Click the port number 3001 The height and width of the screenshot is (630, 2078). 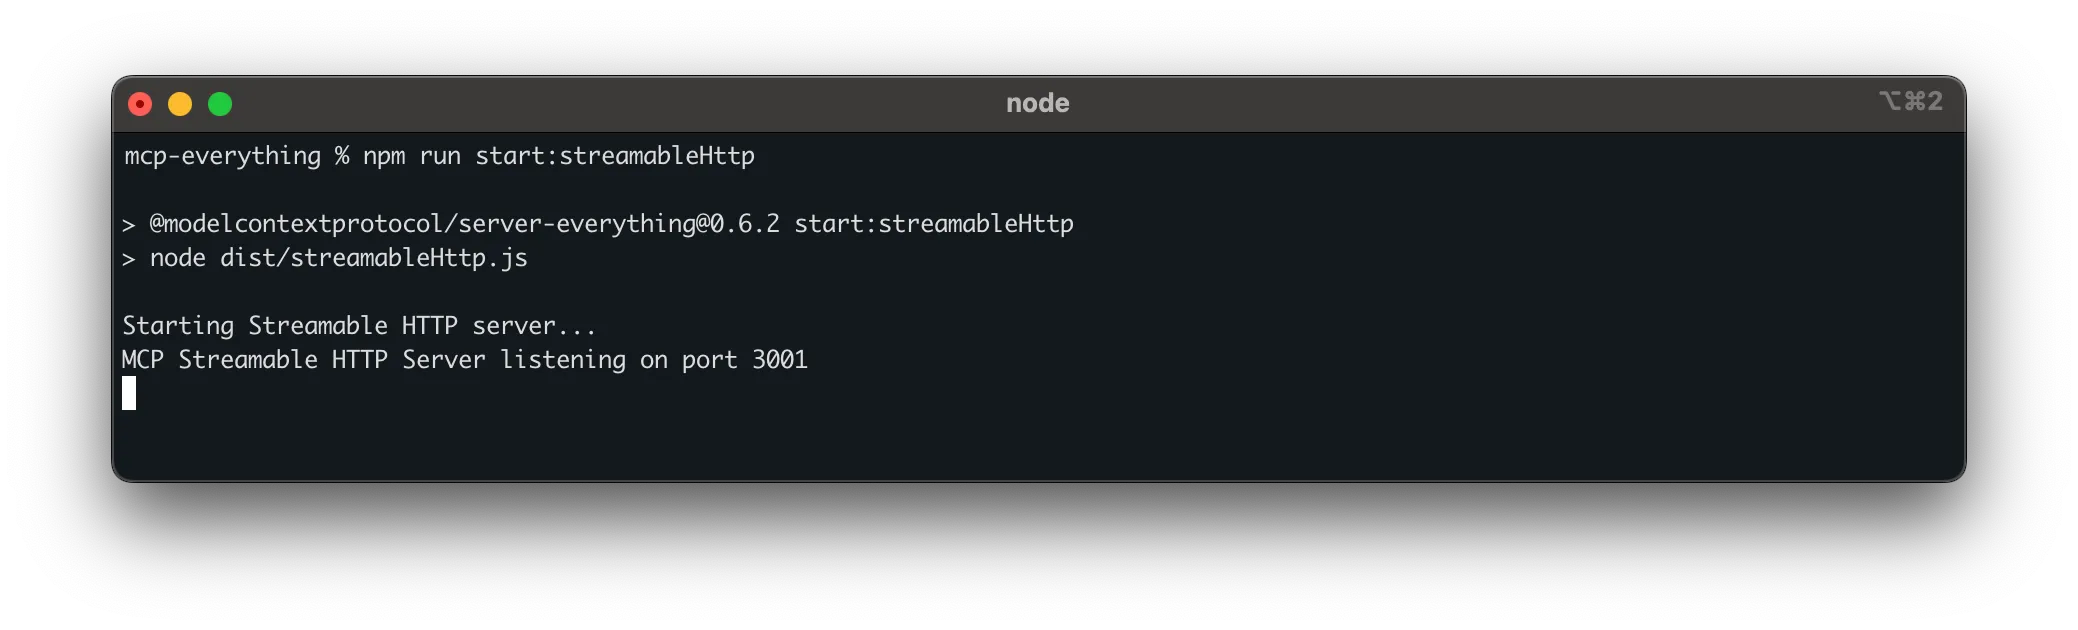pos(782,360)
